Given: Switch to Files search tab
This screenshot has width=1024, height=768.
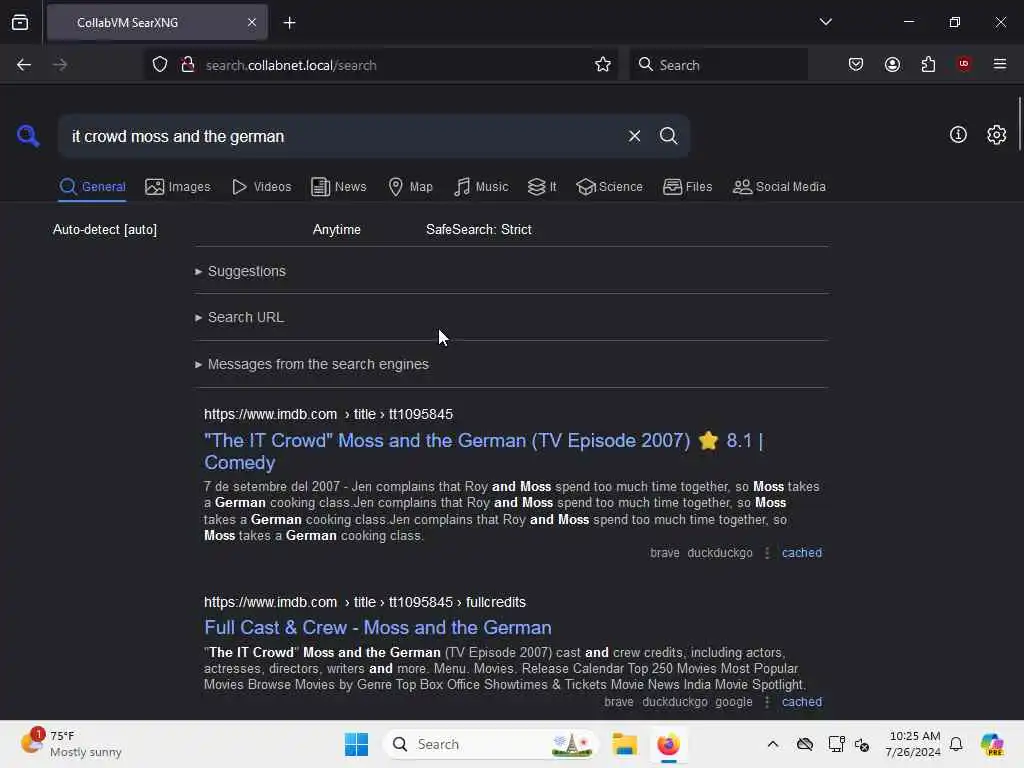Looking at the screenshot, I should pos(688,187).
